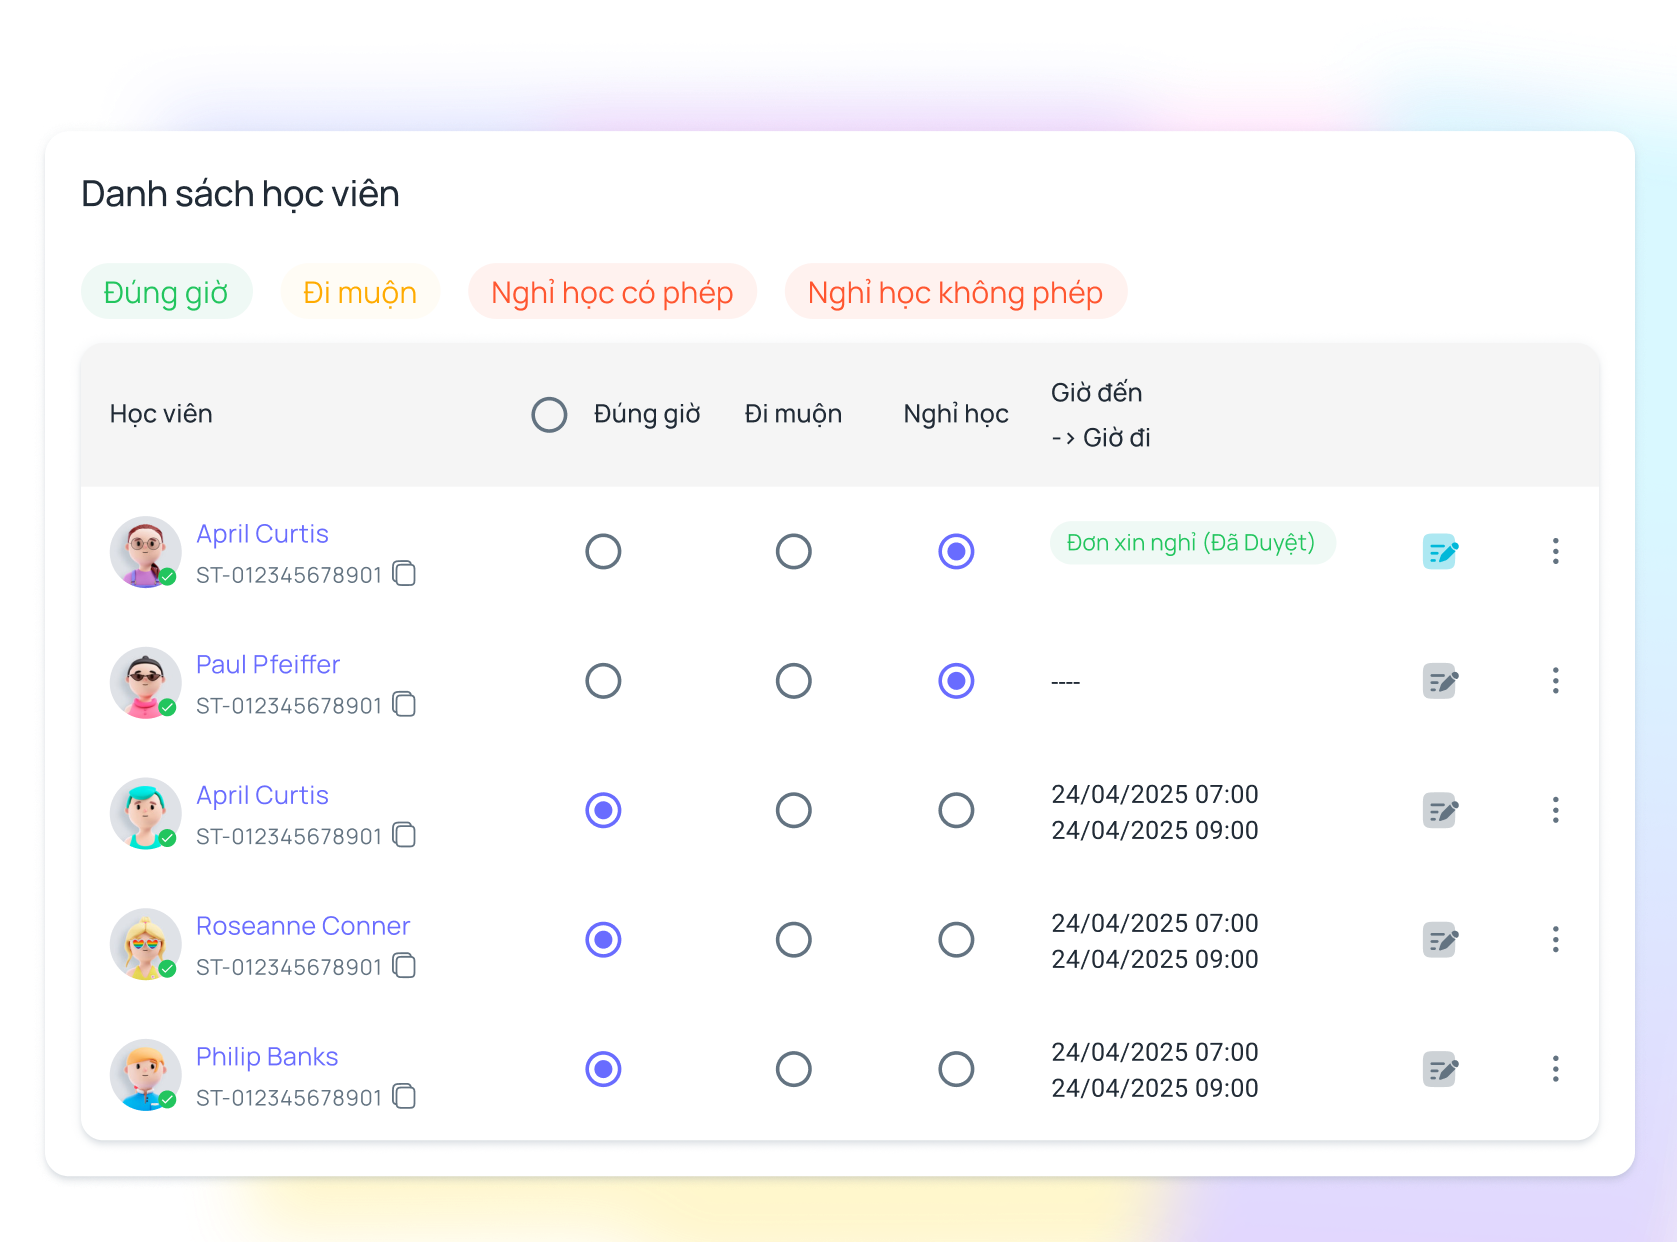The height and width of the screenshot is (1242, 1677).
Task: Open the attendance note editor for April Curtis
Action: pos(1440,551)
